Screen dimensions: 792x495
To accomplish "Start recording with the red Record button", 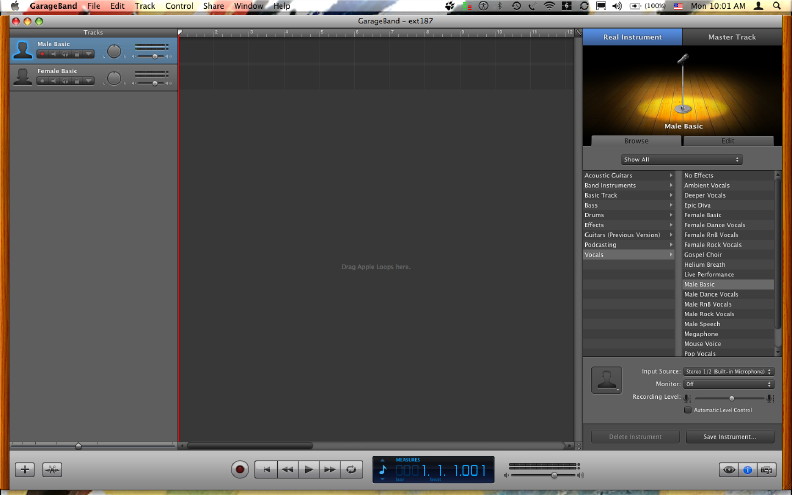I will 240,469.
